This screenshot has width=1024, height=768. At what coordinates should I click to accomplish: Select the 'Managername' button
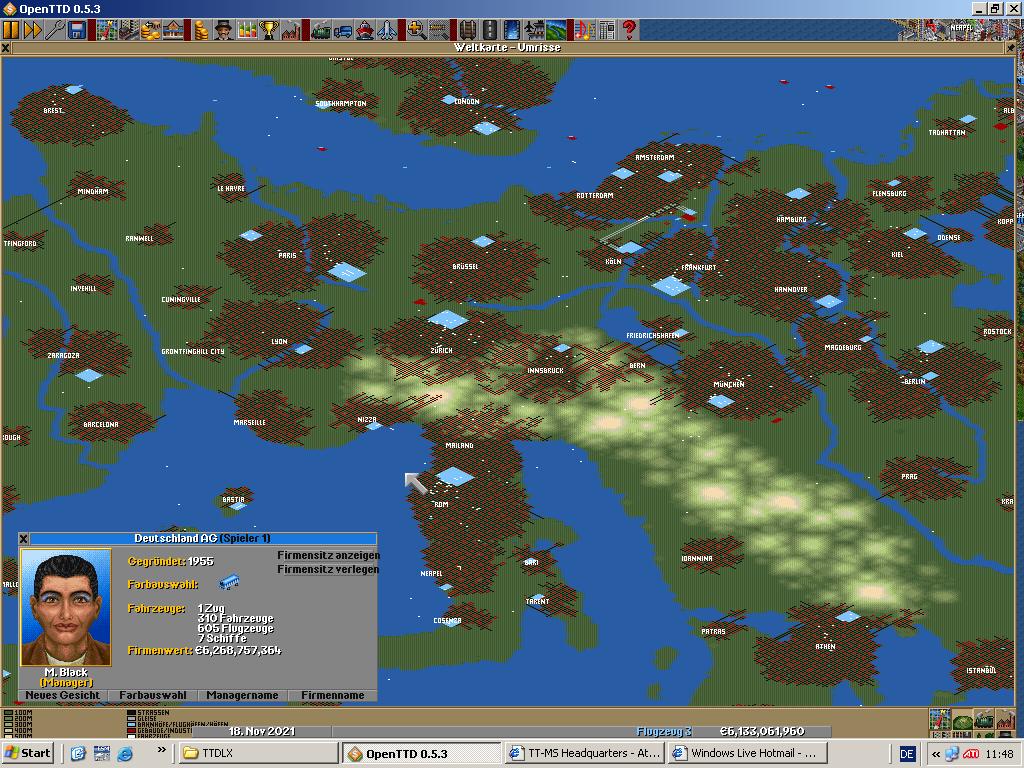242,695
